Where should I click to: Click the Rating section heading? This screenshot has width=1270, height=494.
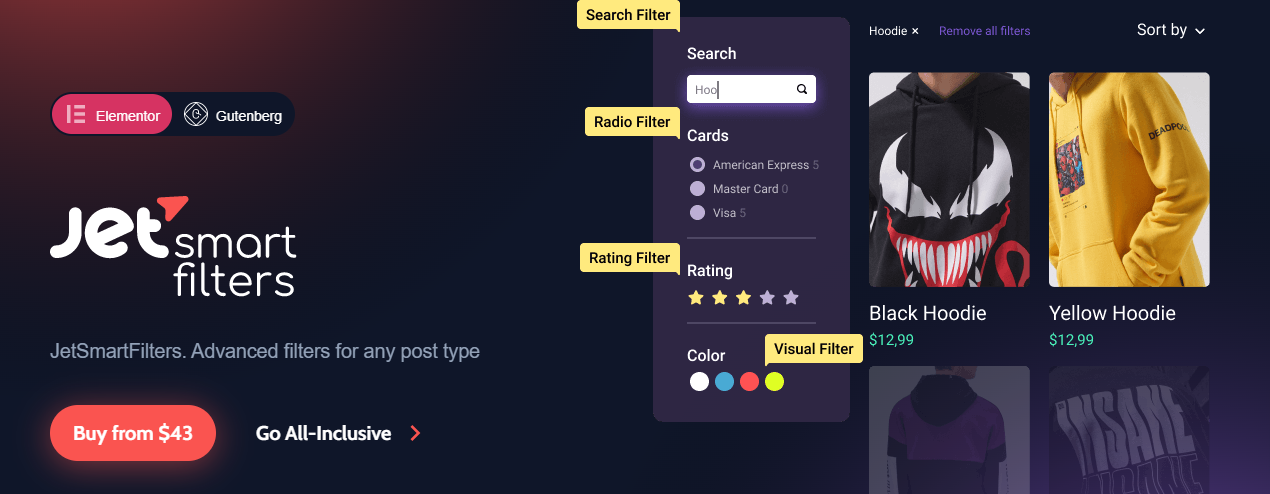710,271
